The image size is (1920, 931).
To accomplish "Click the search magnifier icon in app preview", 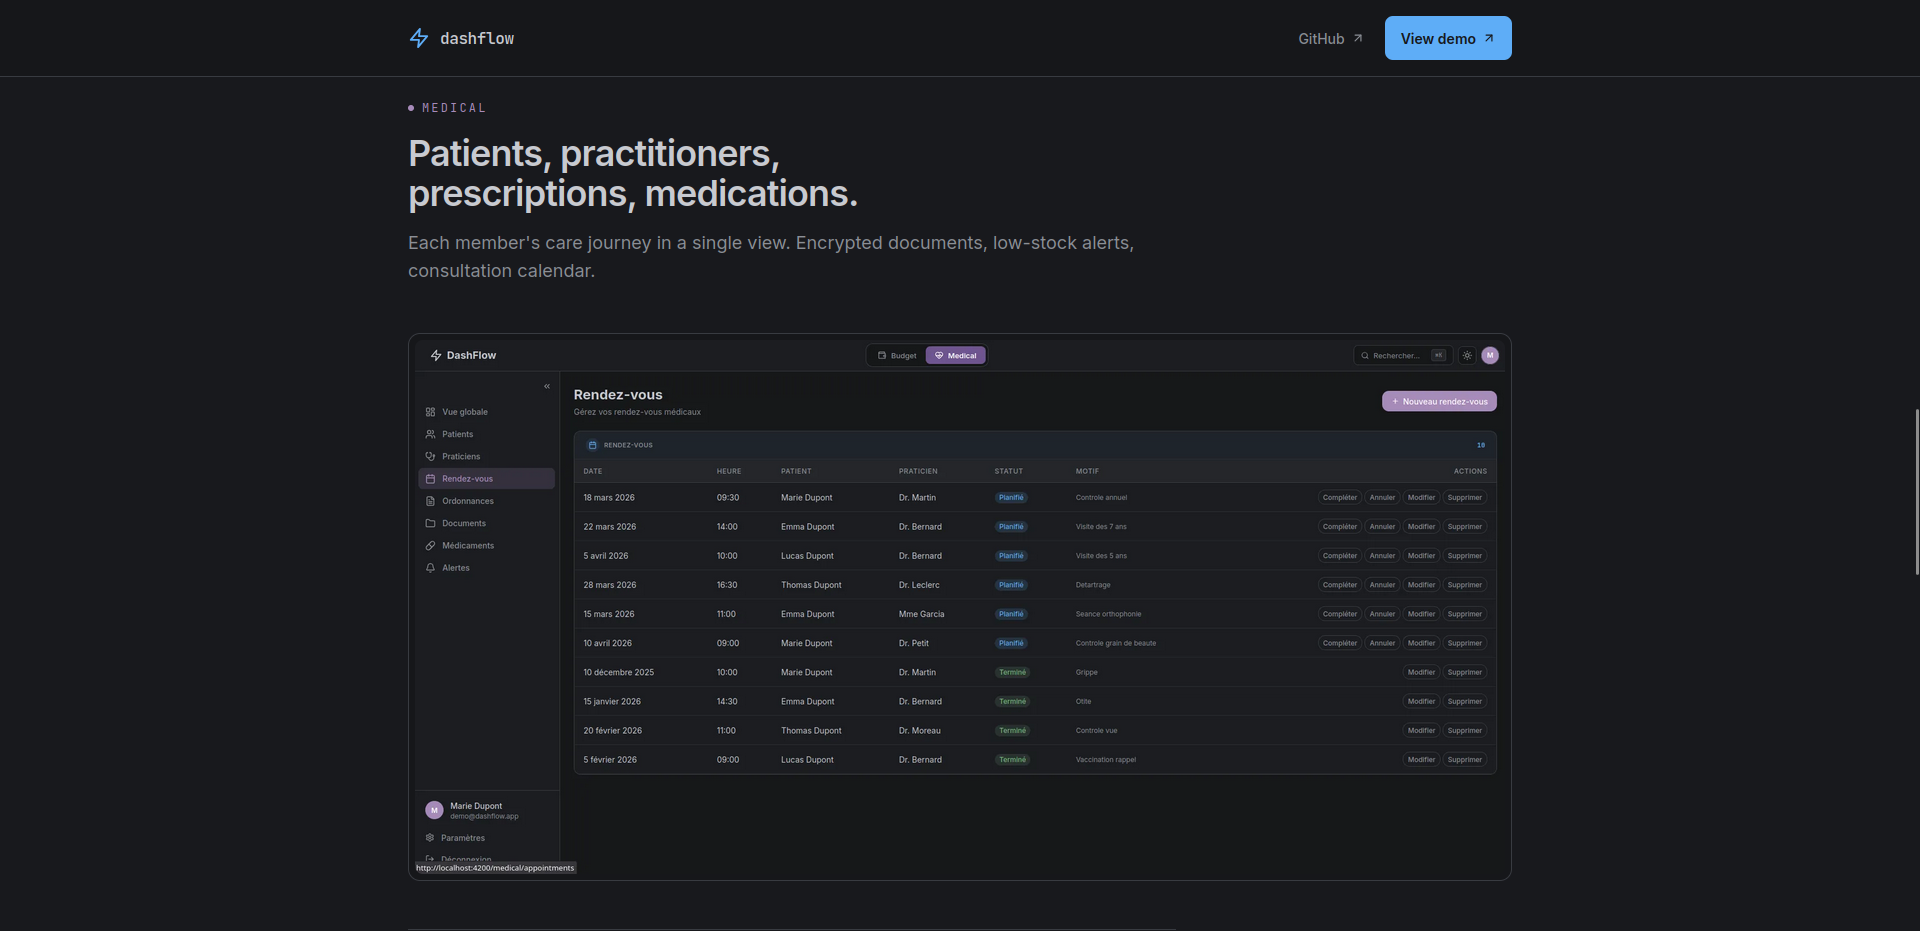I will (1365, 355).
